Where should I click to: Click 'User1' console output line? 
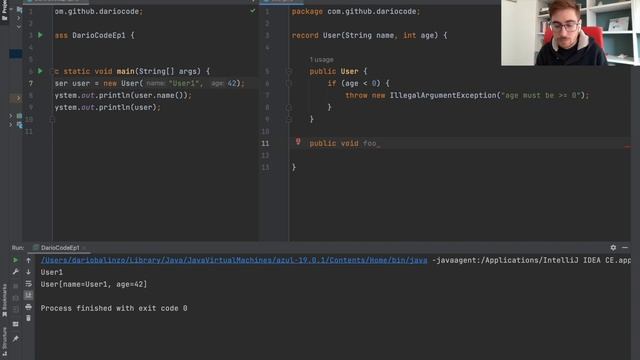[x=51, y=272]
